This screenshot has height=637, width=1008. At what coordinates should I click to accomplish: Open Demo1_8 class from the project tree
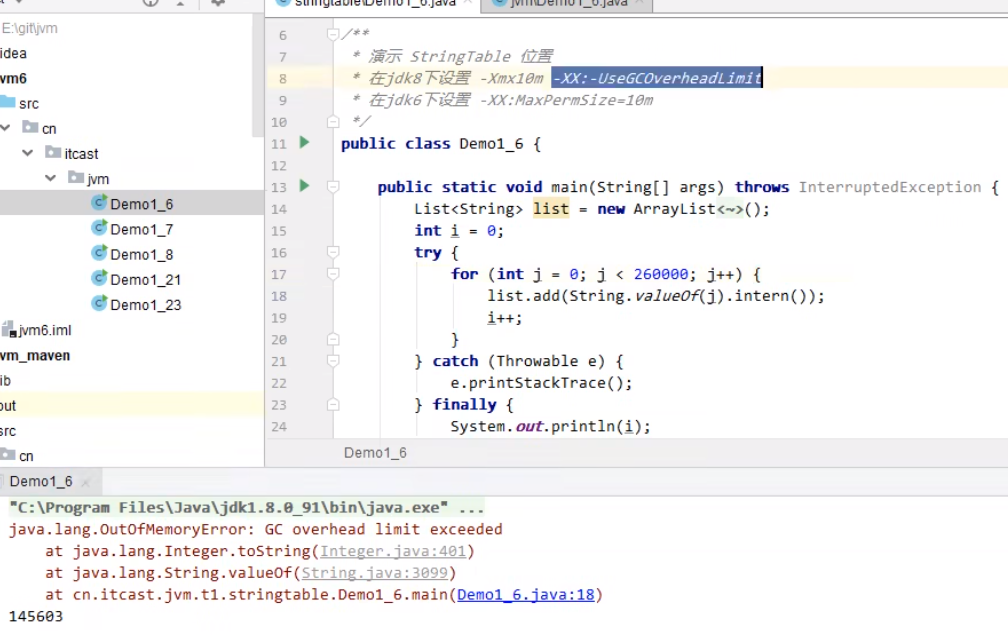click(141, 254)
